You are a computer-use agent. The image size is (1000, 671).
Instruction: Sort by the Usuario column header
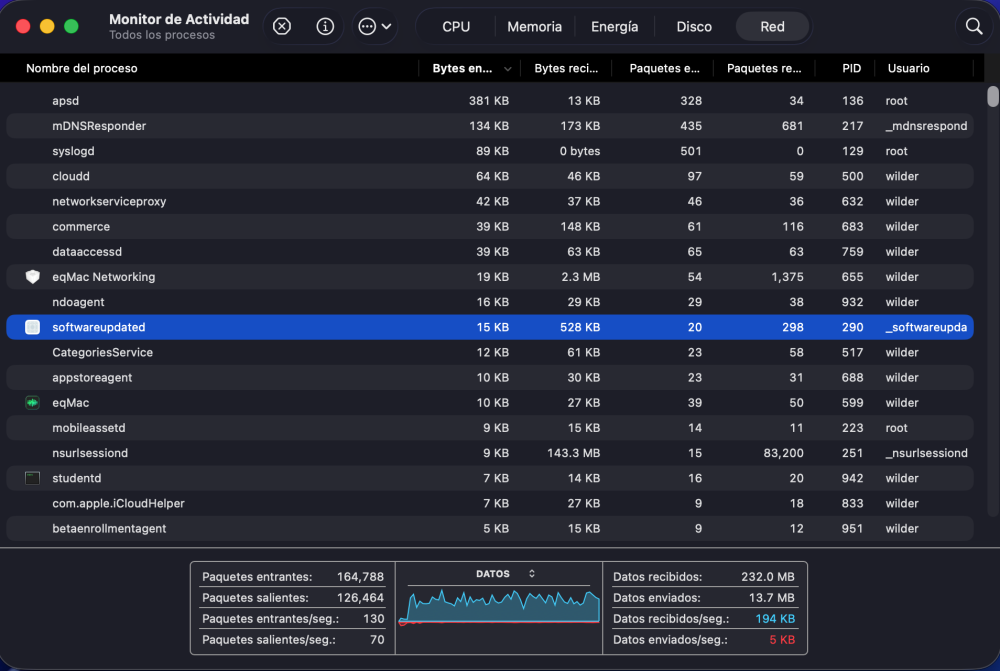coord(908,68)
